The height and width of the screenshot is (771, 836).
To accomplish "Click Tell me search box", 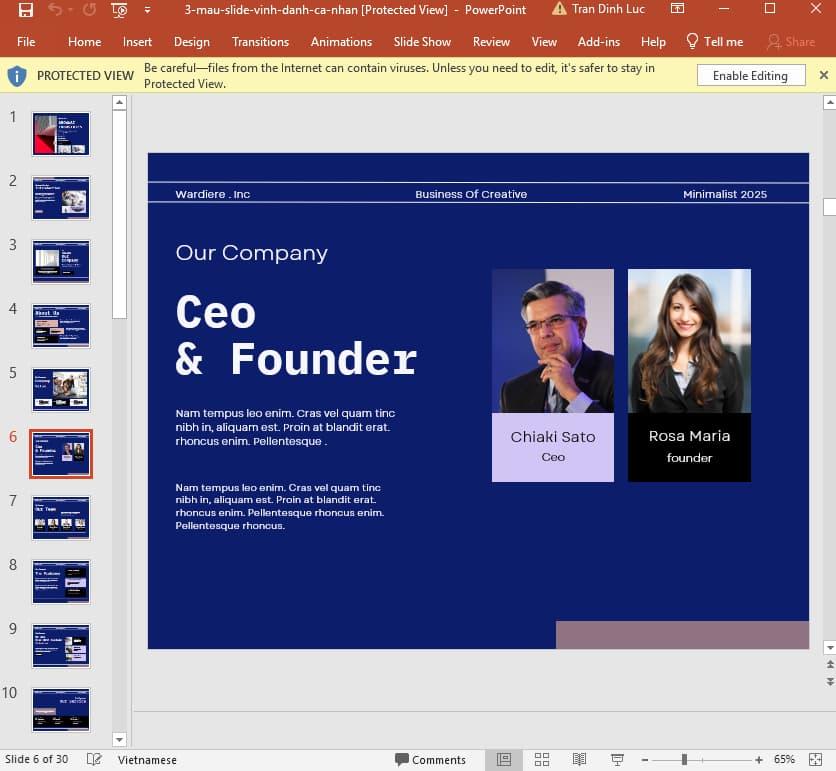I will click(714, 42).
